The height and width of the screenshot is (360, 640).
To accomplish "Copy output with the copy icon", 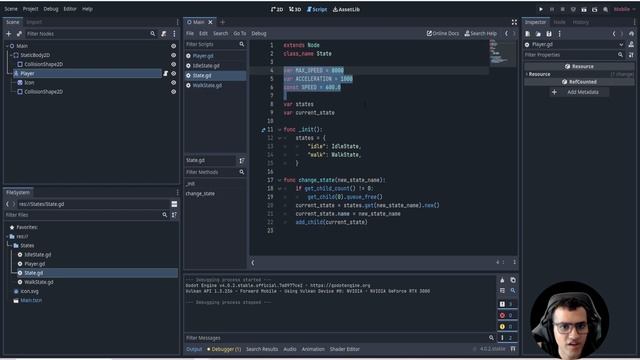I will point(513,280).
